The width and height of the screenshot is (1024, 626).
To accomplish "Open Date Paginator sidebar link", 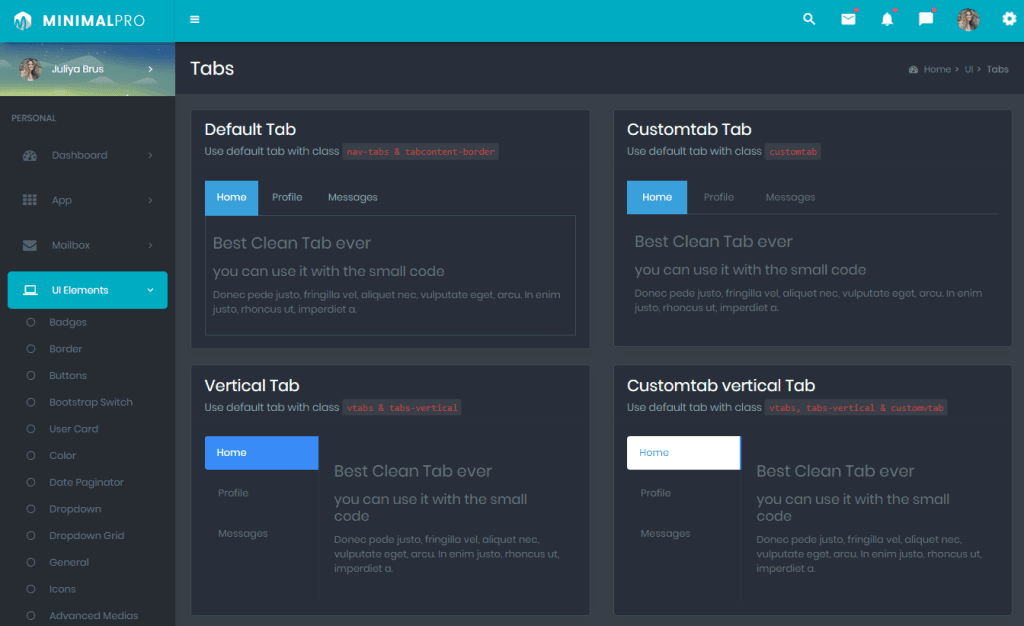I will pos(86,482).
